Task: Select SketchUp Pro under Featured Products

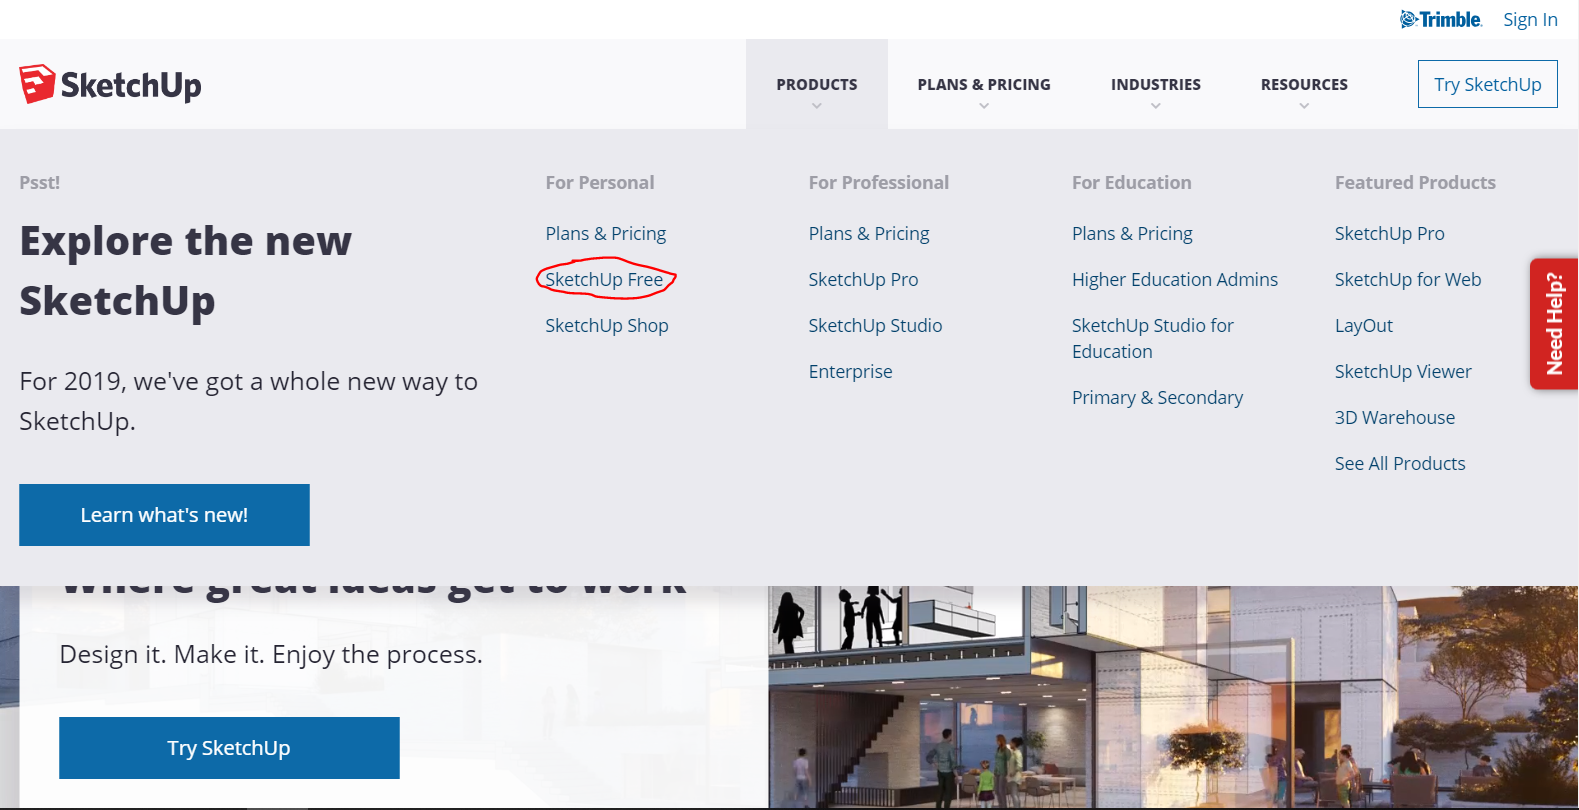Action: (1389, 233)
